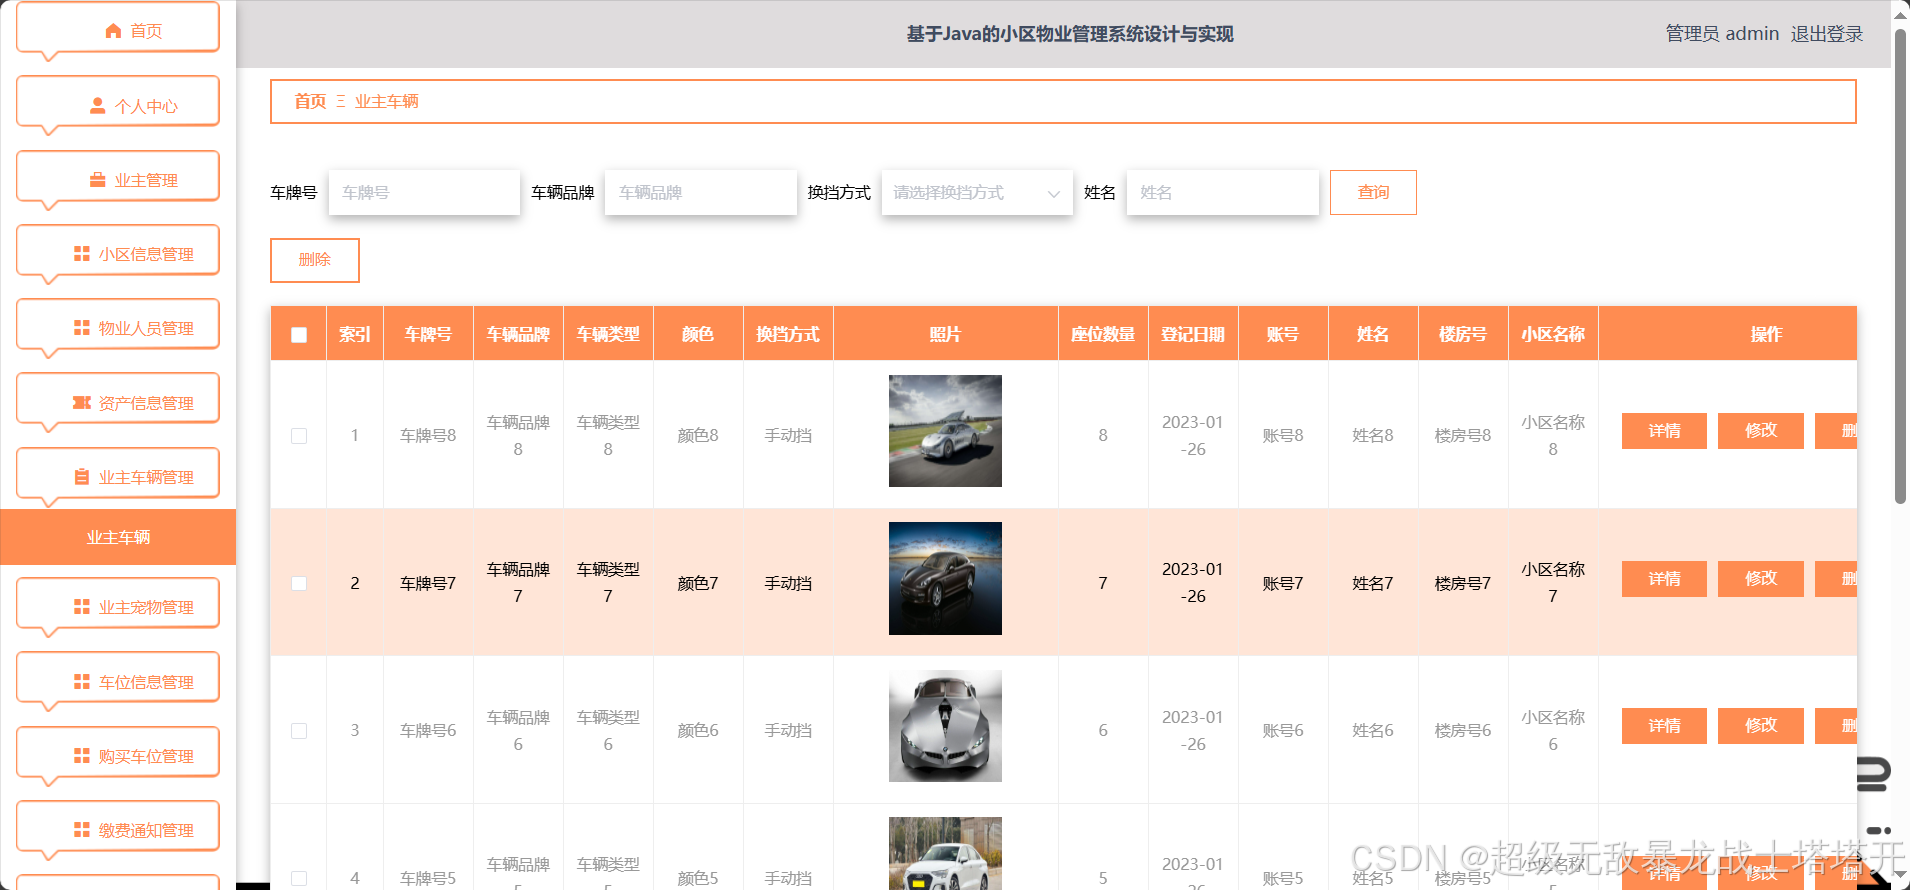Viewport: 1910px width, 890px height.
Task: Click the home icon beside 首页 in sidebar
Action: 113,31
